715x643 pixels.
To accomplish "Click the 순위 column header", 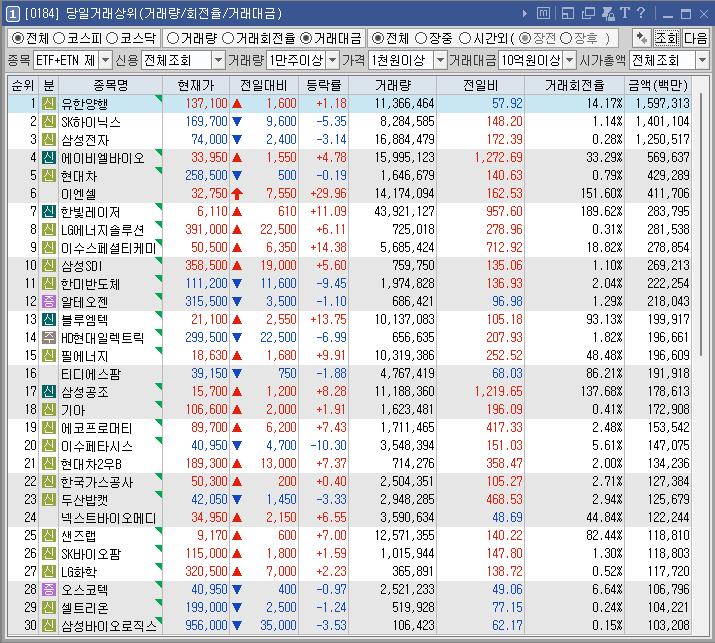I will (x=23, y=85).
